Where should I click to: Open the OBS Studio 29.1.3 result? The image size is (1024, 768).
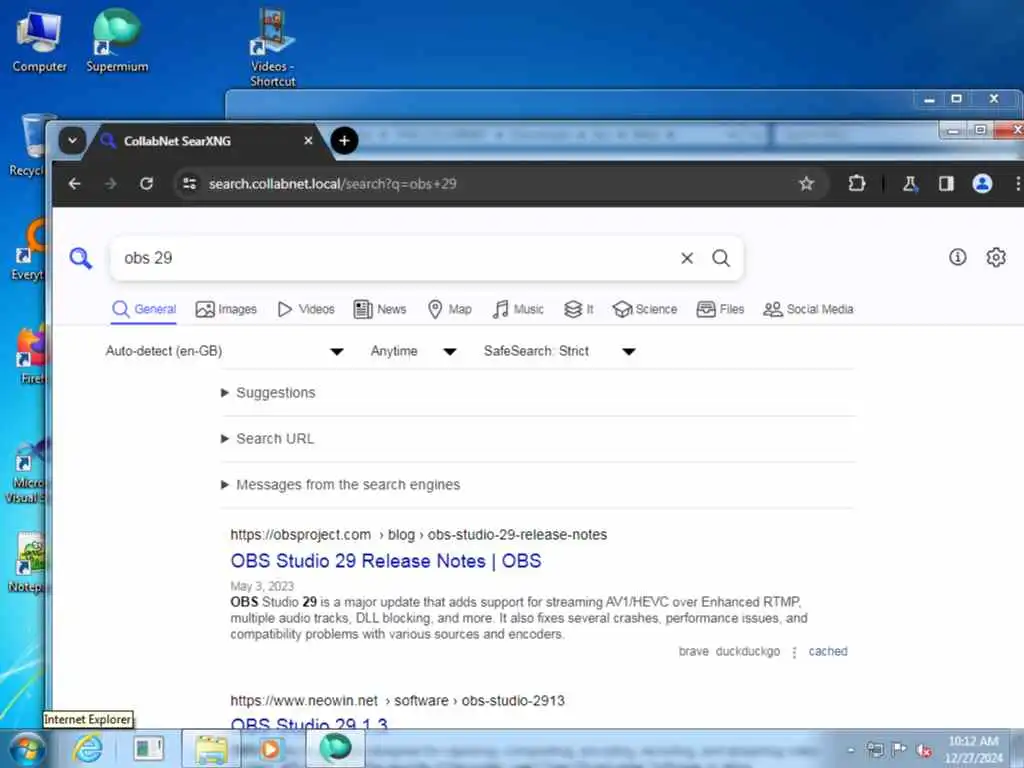click(309, 724)
